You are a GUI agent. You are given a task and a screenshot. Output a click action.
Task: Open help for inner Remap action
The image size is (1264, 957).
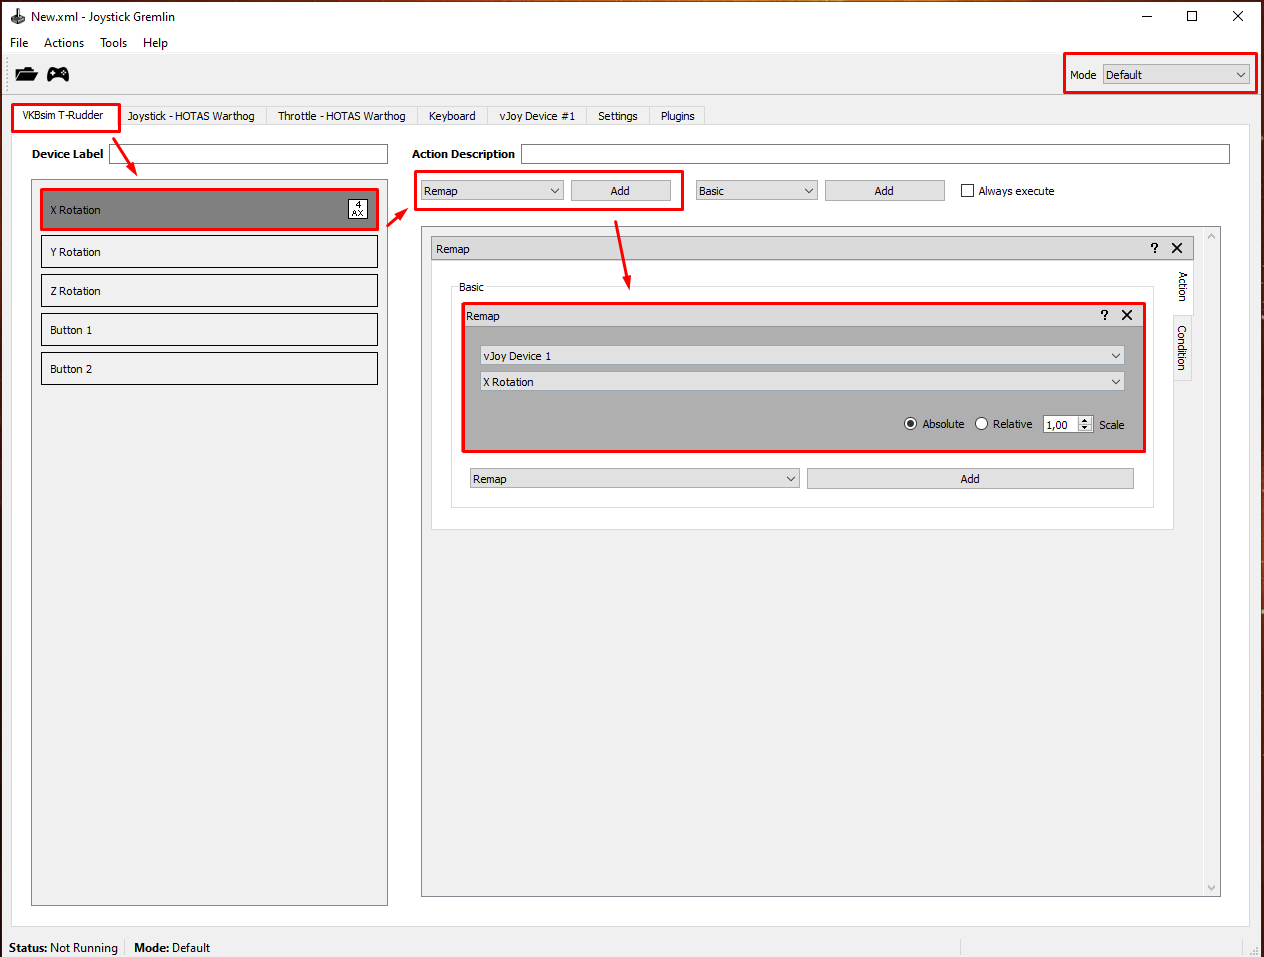tap(1104, 315)
